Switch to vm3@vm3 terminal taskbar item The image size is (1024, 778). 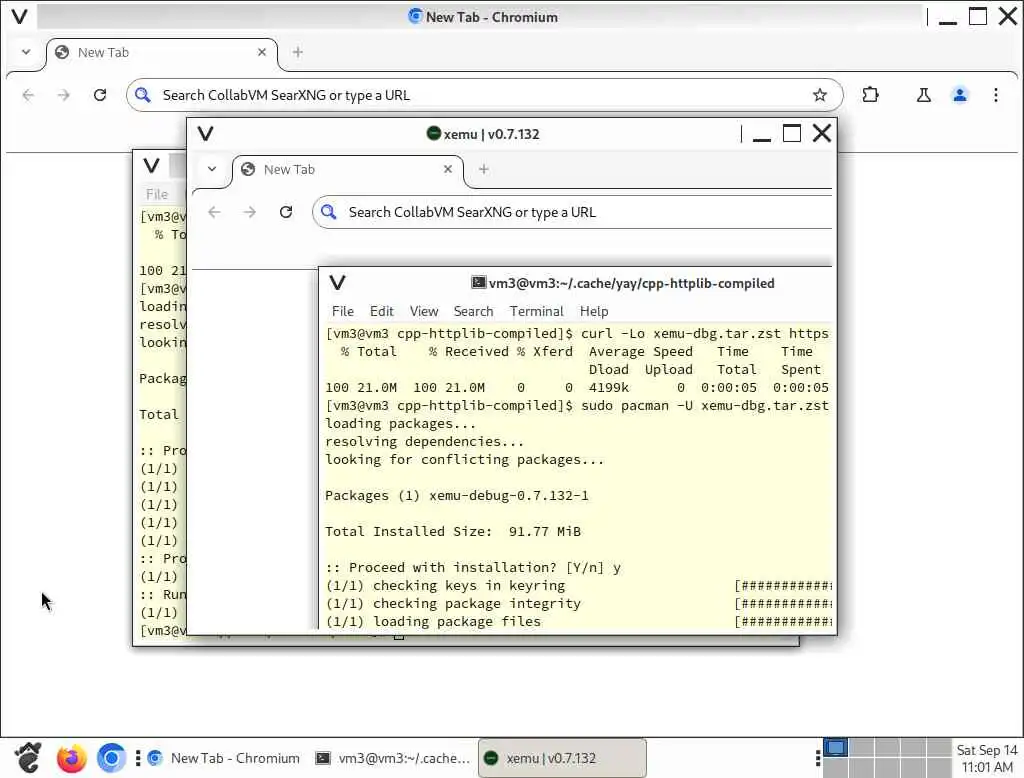(x=392, y=758)
